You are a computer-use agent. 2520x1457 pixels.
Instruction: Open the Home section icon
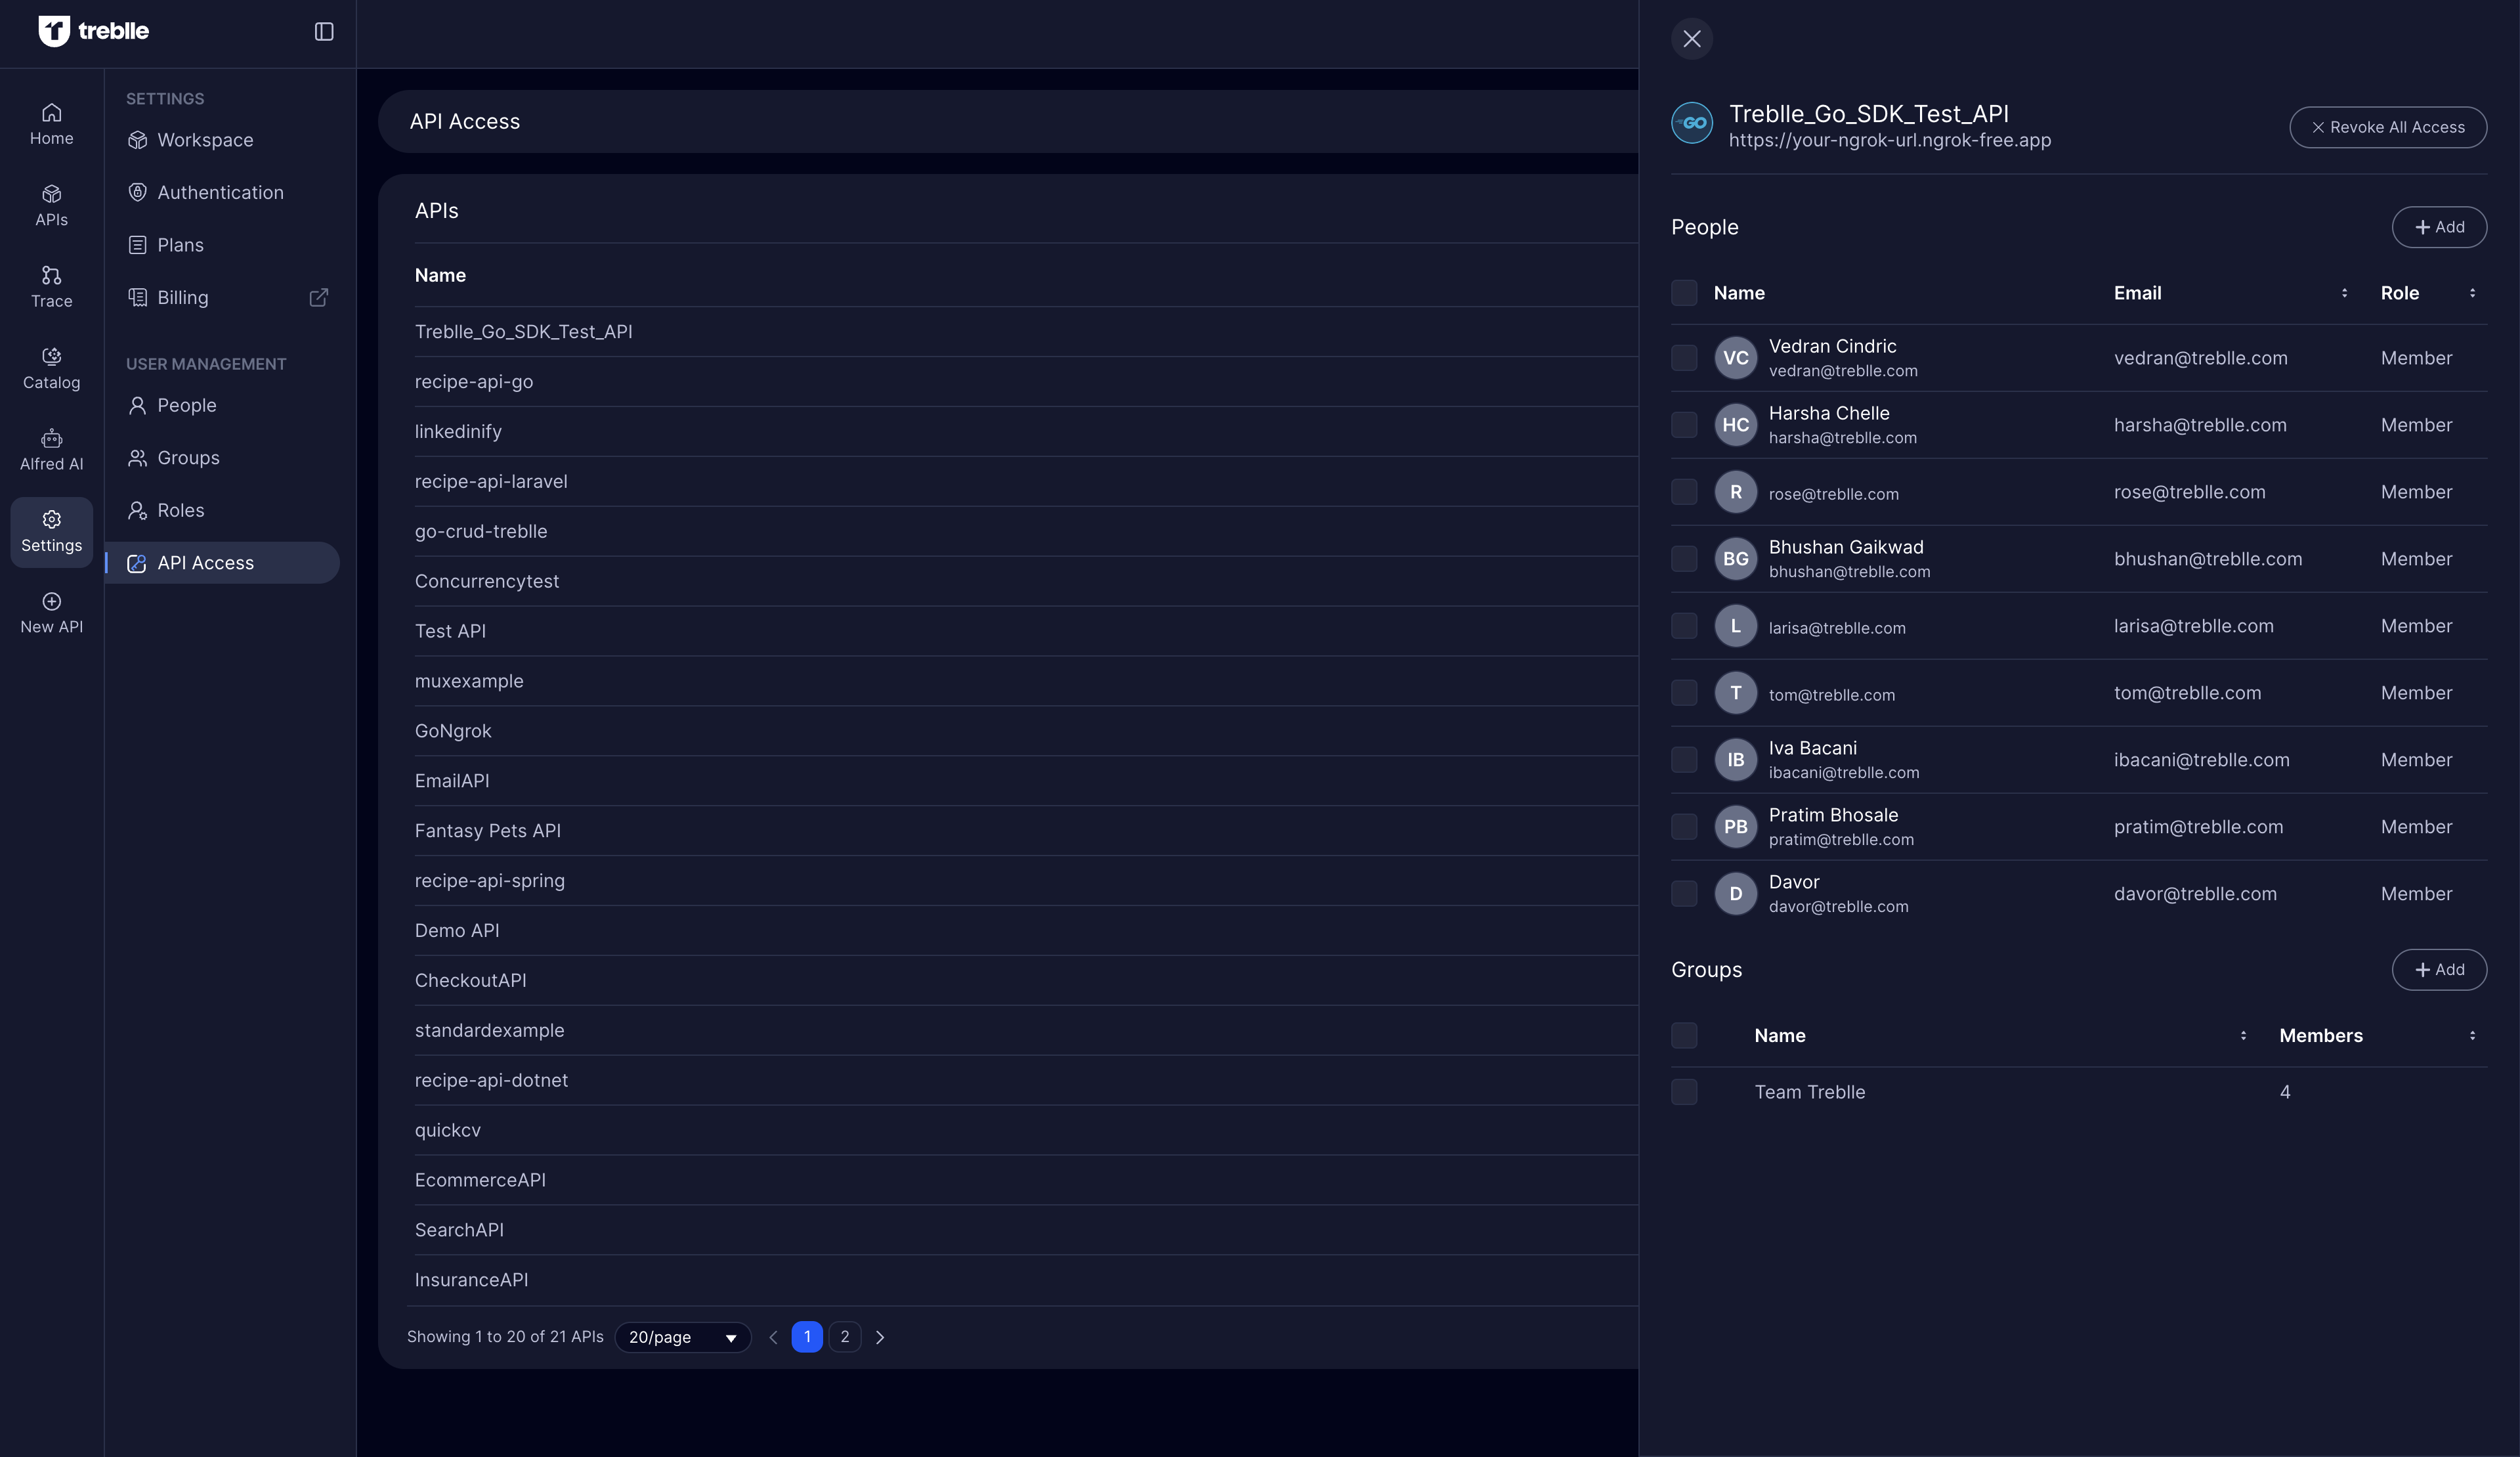pos(51,113)
